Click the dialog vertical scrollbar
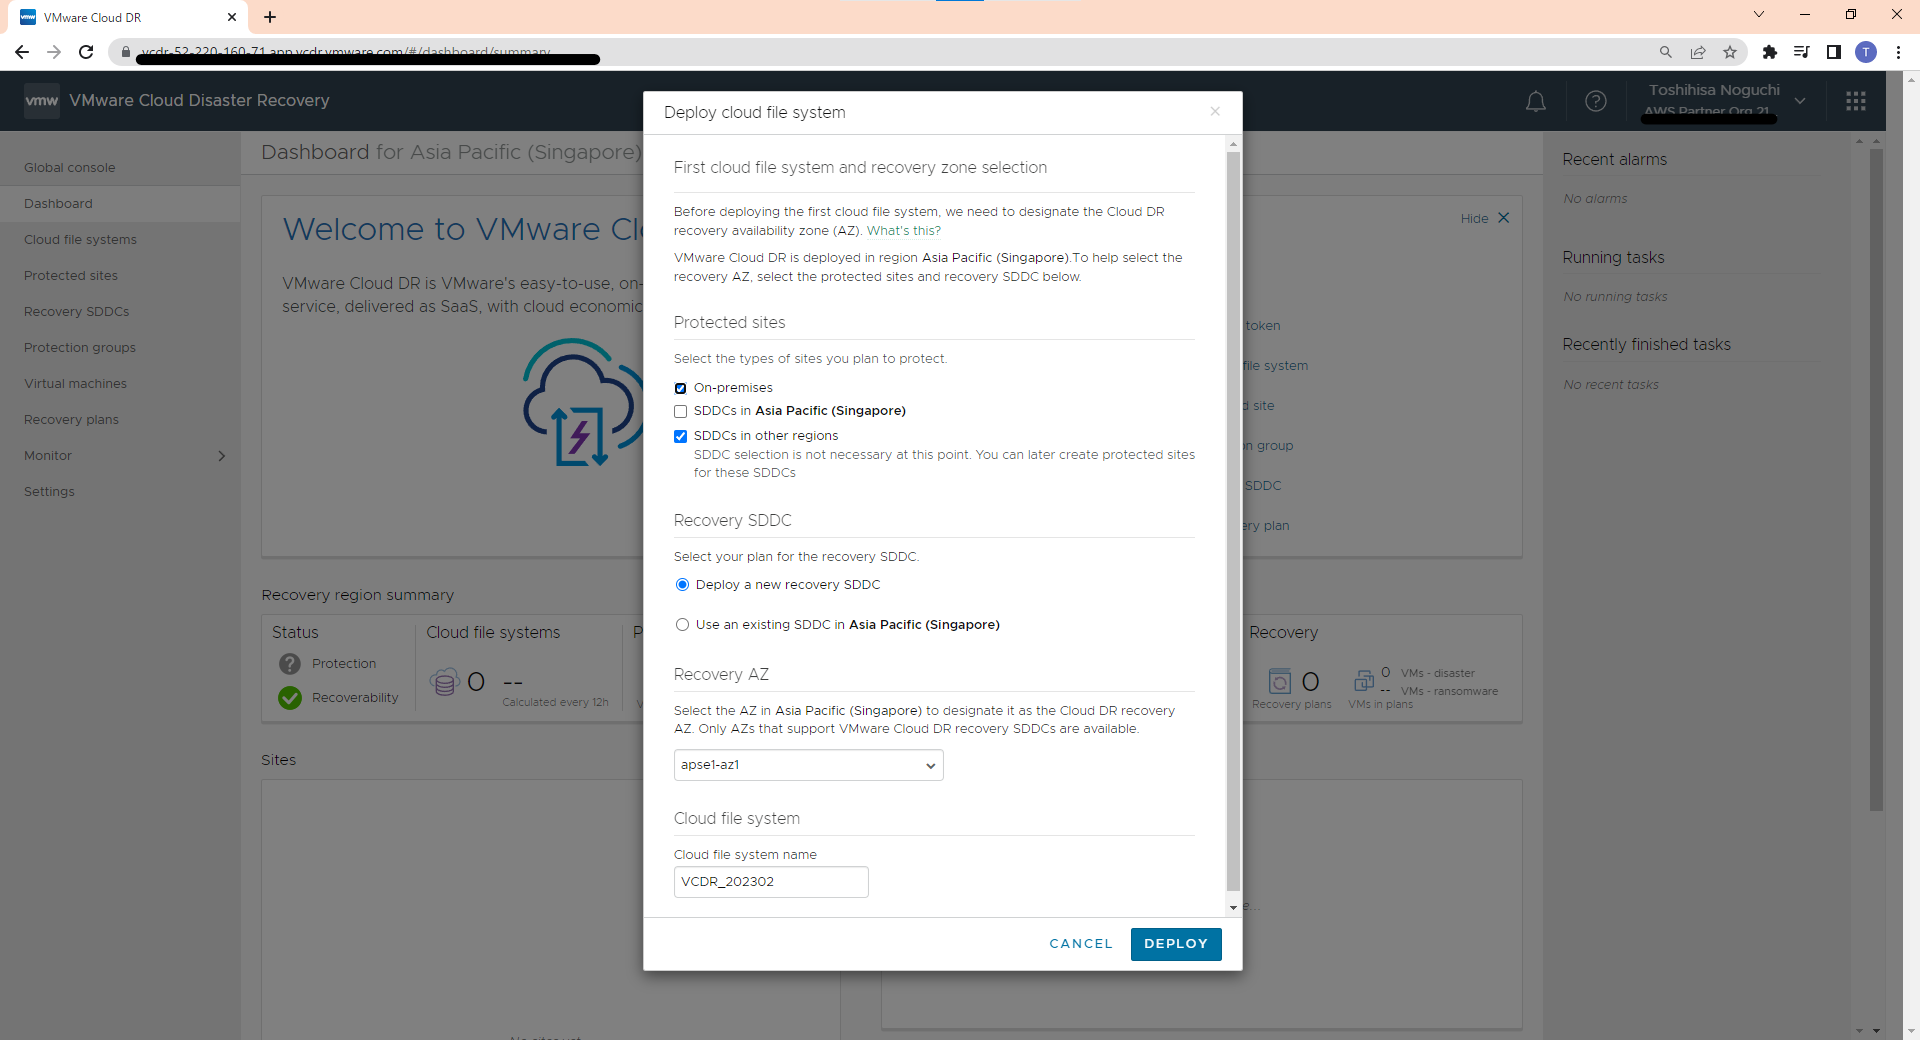This screenshot has height=1040, width=1920. tap(1233, 520)
